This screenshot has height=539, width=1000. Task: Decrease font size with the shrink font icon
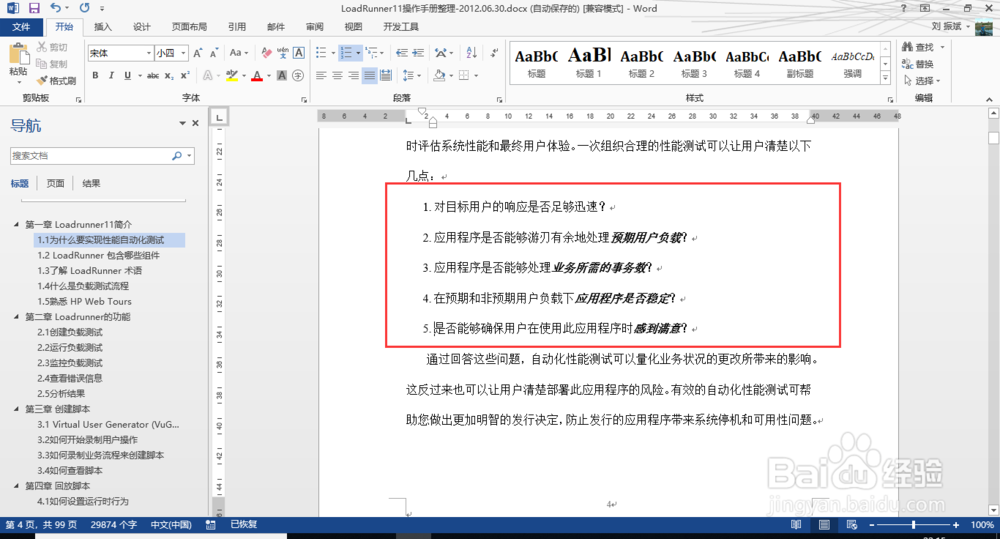pos(214,53)
